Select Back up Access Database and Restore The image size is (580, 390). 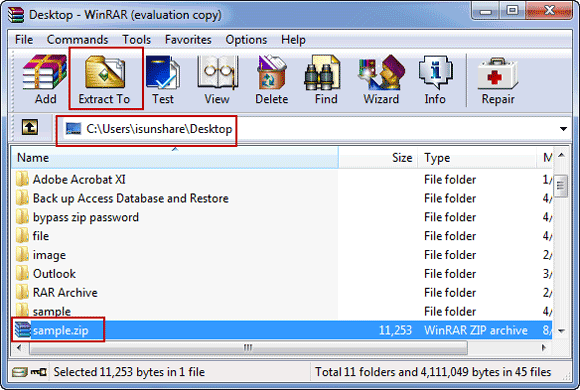click(x=131, y=198)
